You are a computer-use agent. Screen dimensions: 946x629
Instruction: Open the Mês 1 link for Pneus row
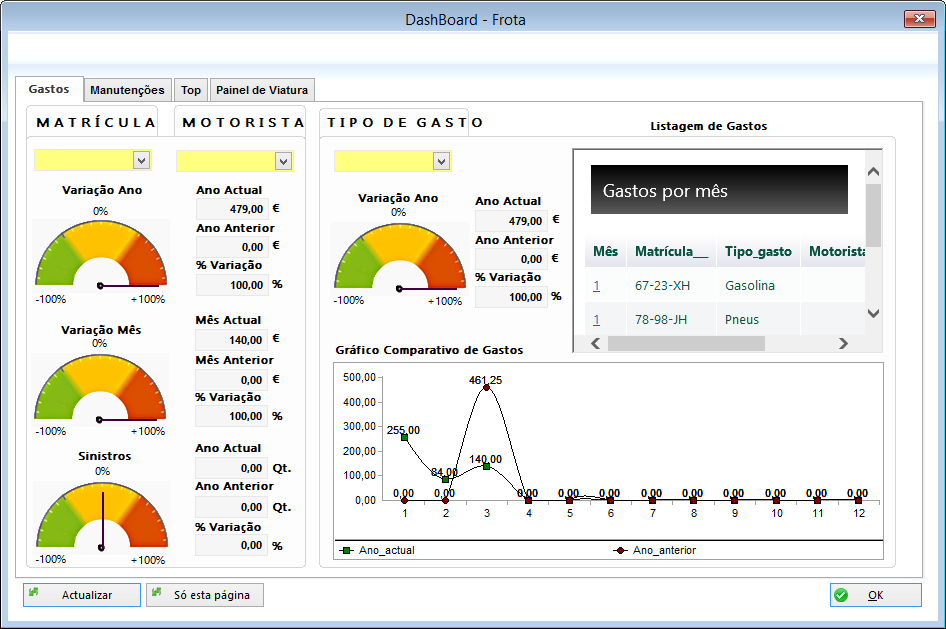pyautogui.click(x=596, y=320)
